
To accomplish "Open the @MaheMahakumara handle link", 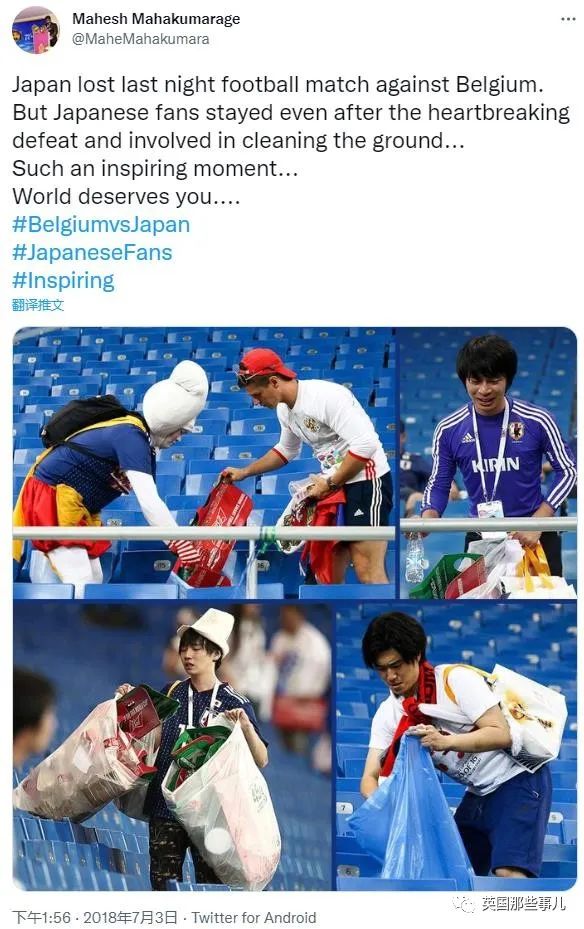I will coord(140,39).
